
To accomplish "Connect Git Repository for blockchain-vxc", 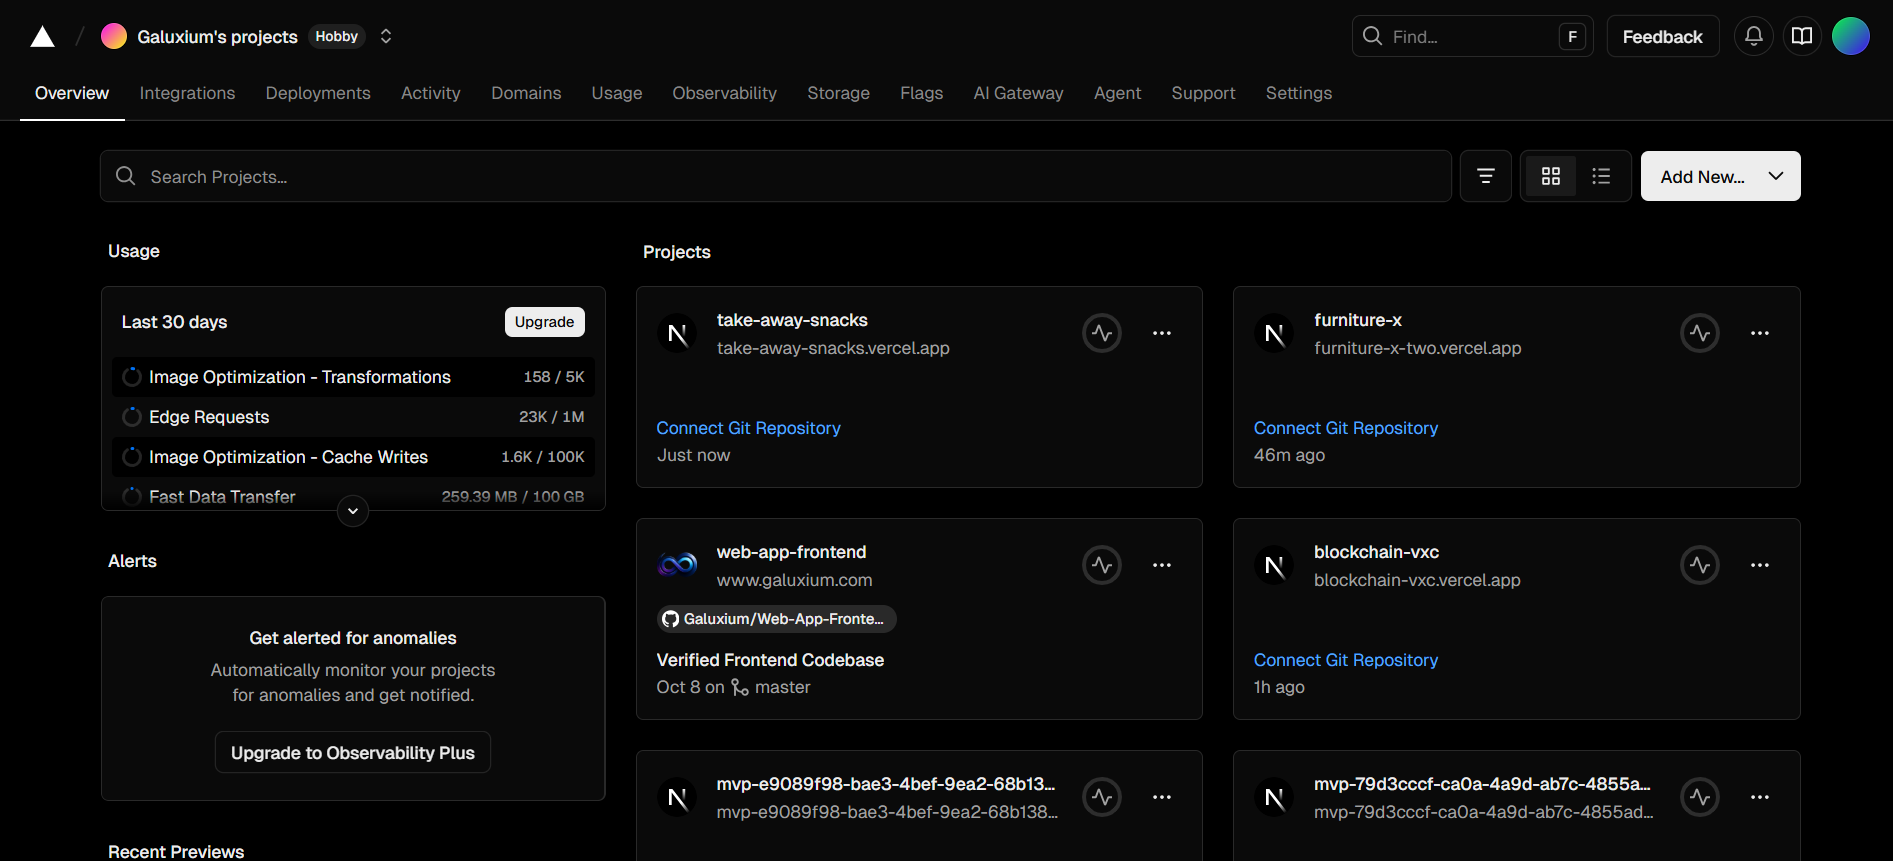I will click(x=1346, y=660).
